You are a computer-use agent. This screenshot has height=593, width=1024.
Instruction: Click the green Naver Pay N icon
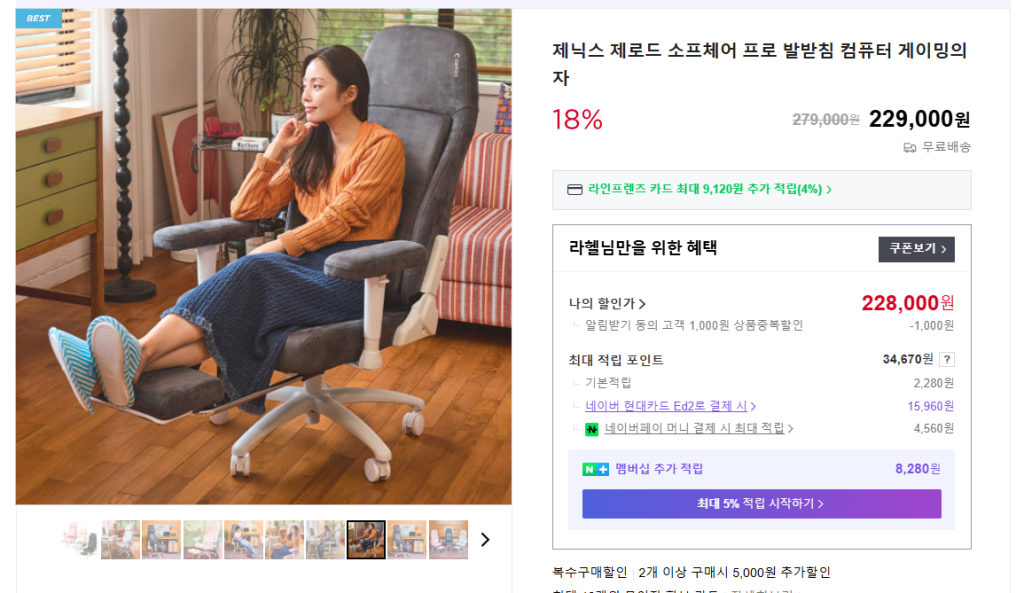click(592, 429)
